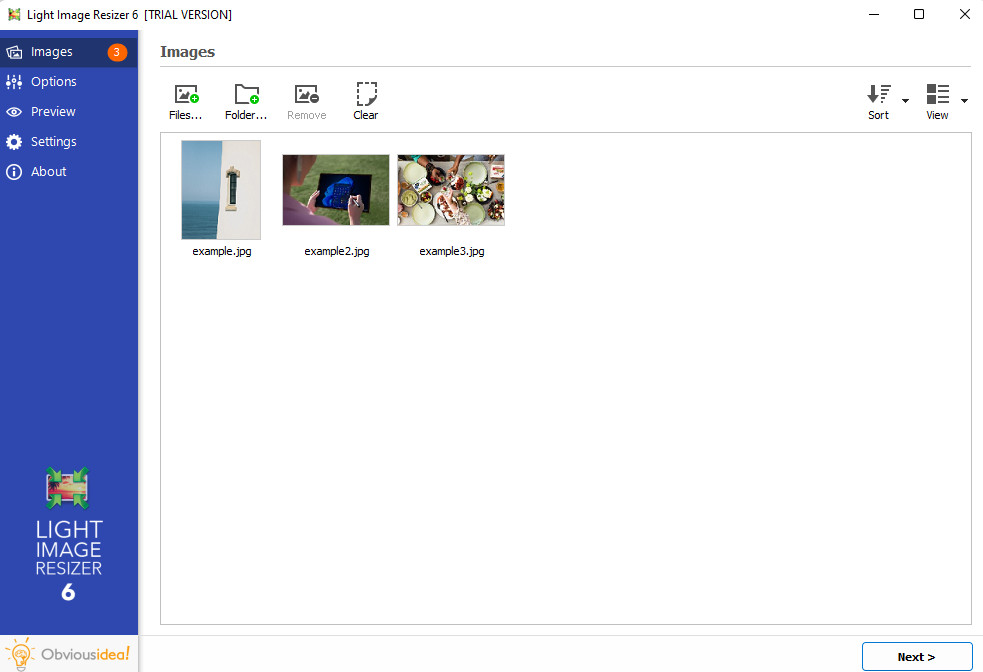This screenshot has height=672, width=983.
Task: Click the Remove image toolbar icon
Action: click(307, 95)
